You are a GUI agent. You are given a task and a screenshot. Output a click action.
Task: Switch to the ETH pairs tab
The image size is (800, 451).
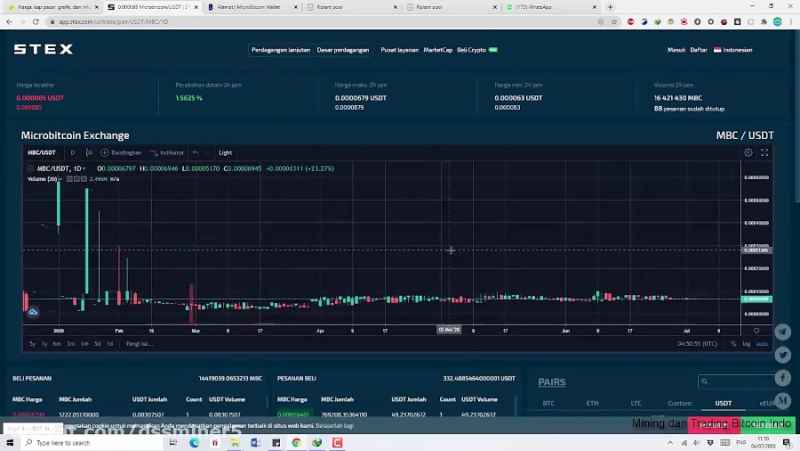coord(592,403)
